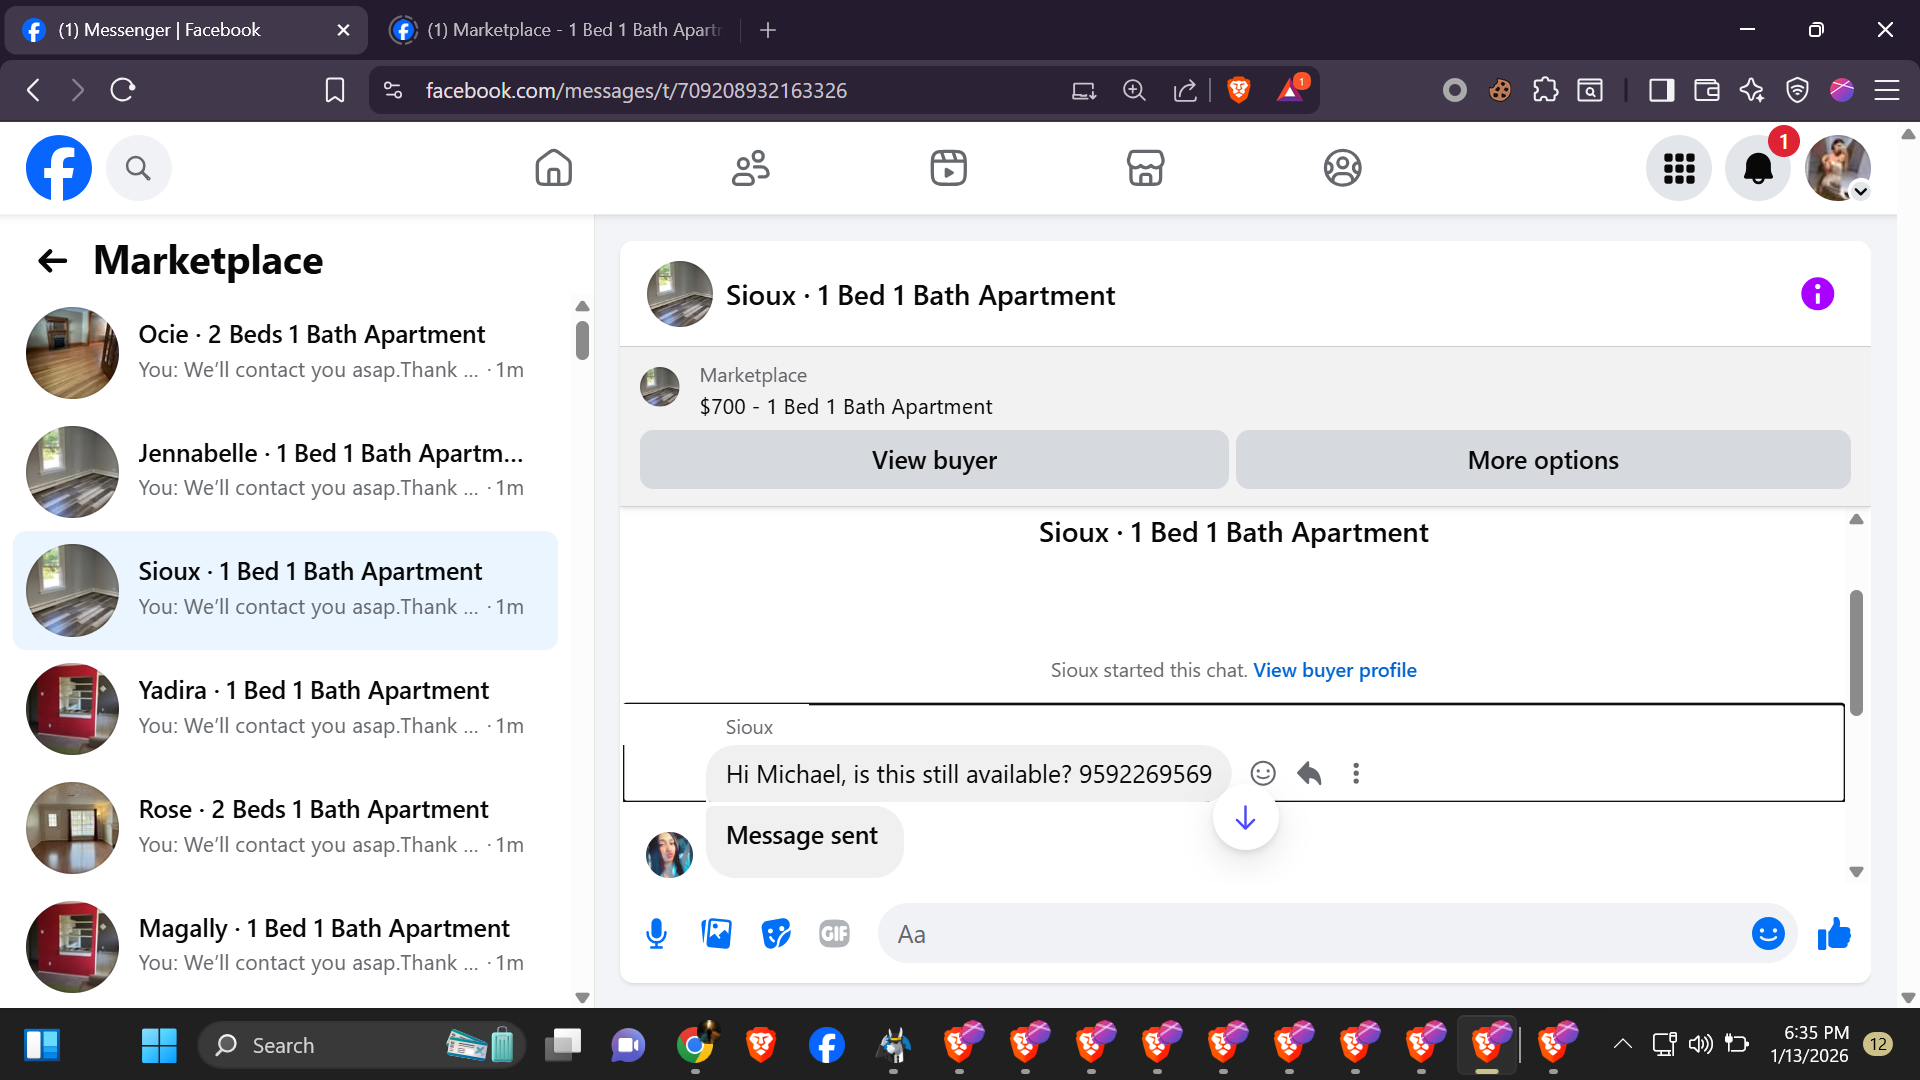1920x1080 pixels.
Task: Click the voice clip microphone icon
Action: 656,934
